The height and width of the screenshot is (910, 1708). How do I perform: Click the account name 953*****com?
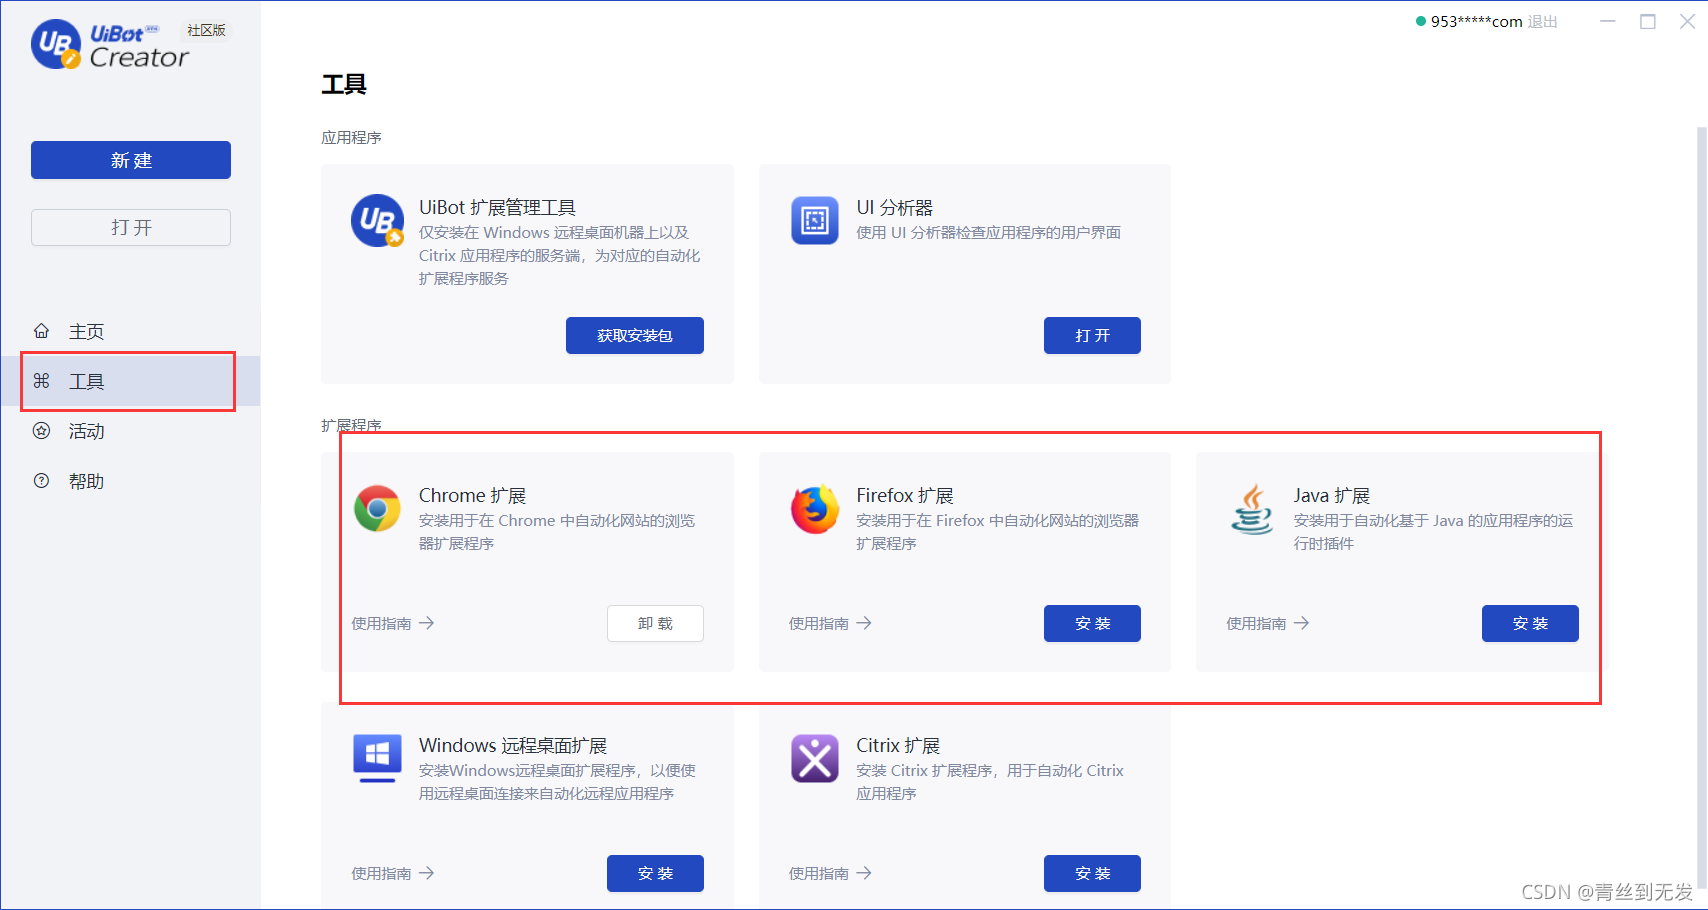(x=1476, y=21)
